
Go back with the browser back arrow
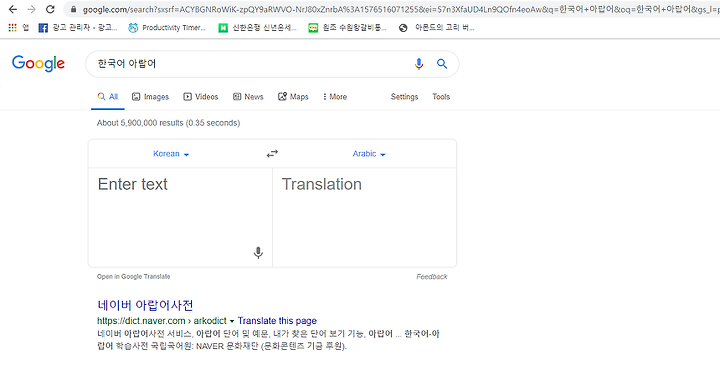pyautogui.click(x=13, y=9)
